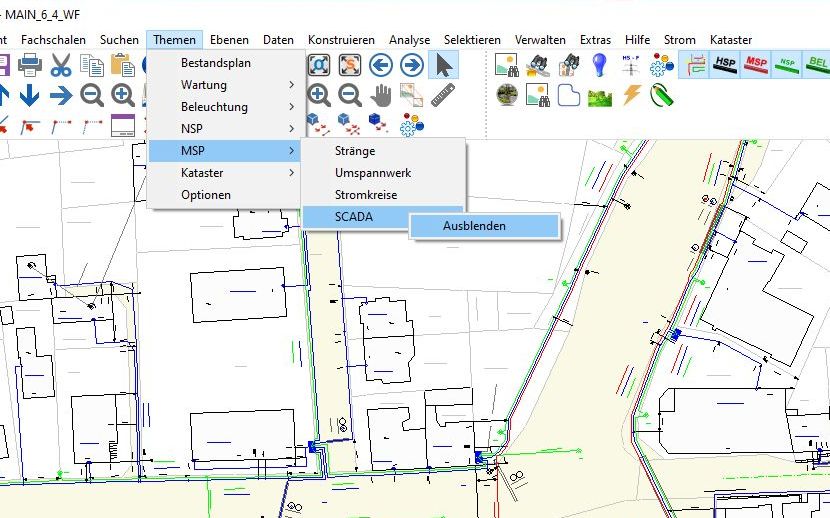The image size is (830, 518).
Task: Click Ausblenden under SCADA
Action: (x=474, y=226)
